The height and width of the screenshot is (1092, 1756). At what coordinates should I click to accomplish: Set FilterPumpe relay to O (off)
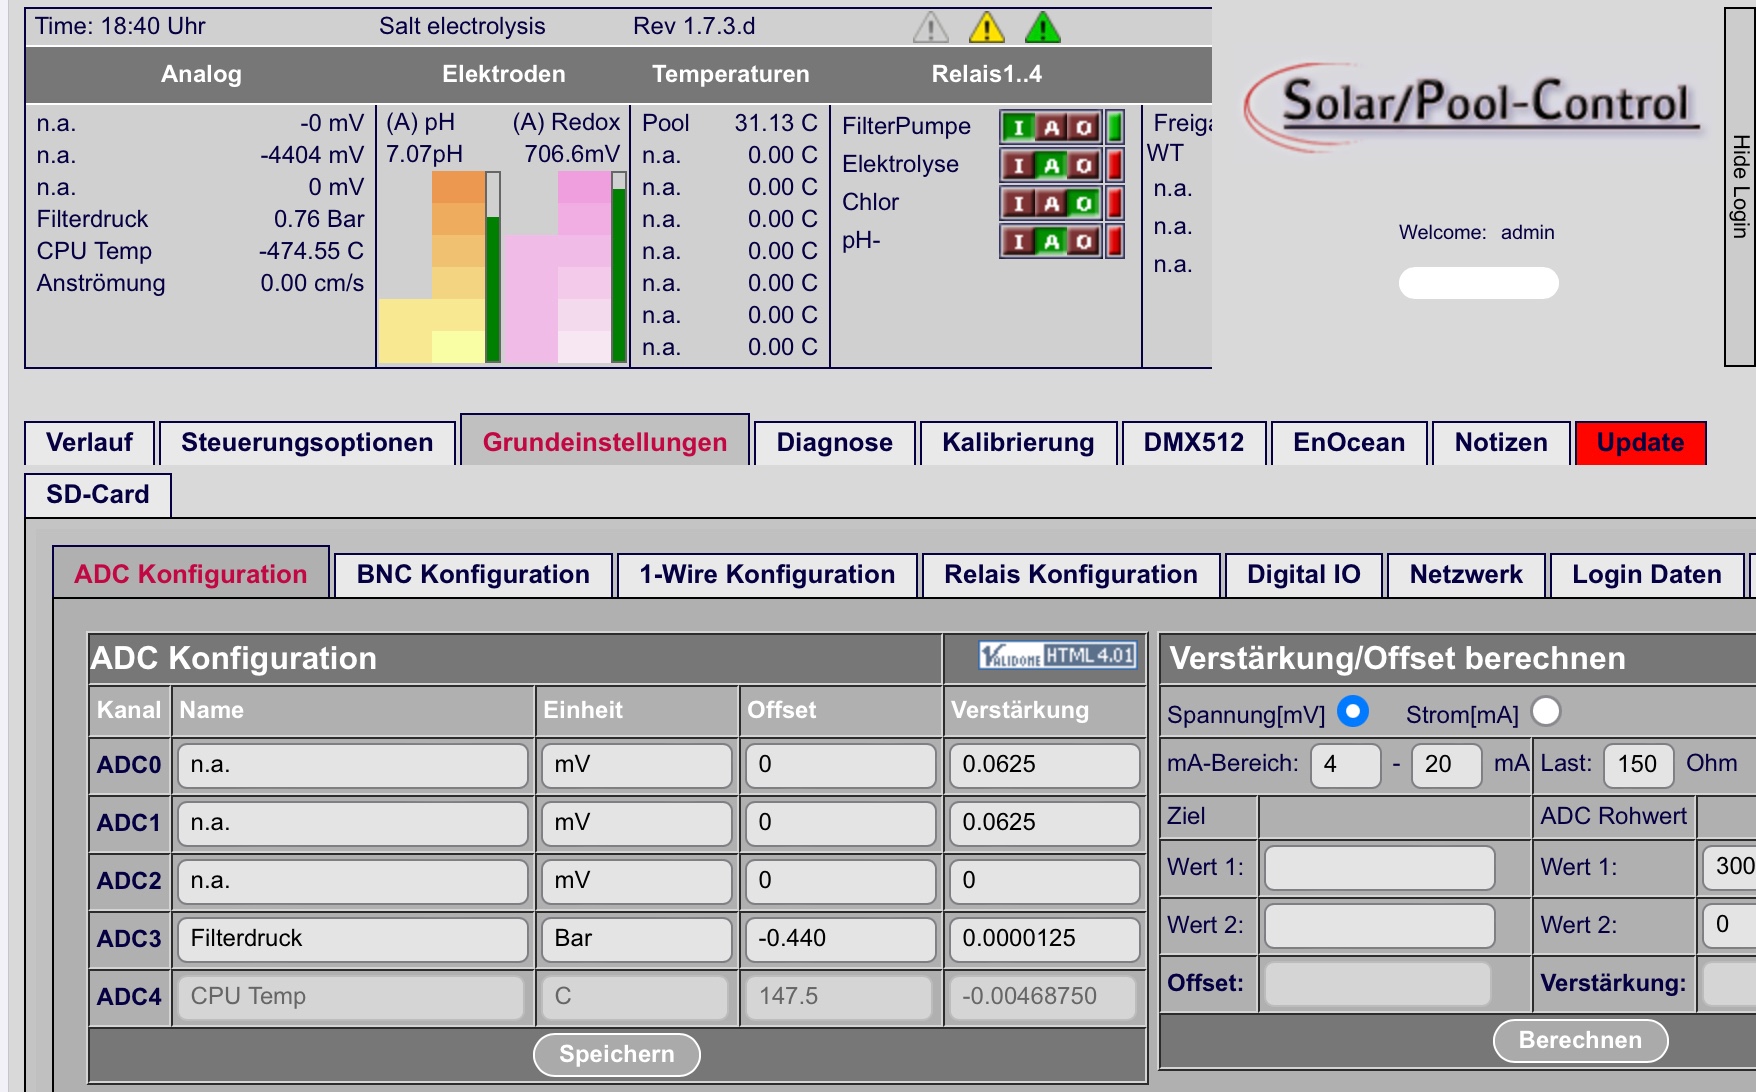(x=1084, y=127)
